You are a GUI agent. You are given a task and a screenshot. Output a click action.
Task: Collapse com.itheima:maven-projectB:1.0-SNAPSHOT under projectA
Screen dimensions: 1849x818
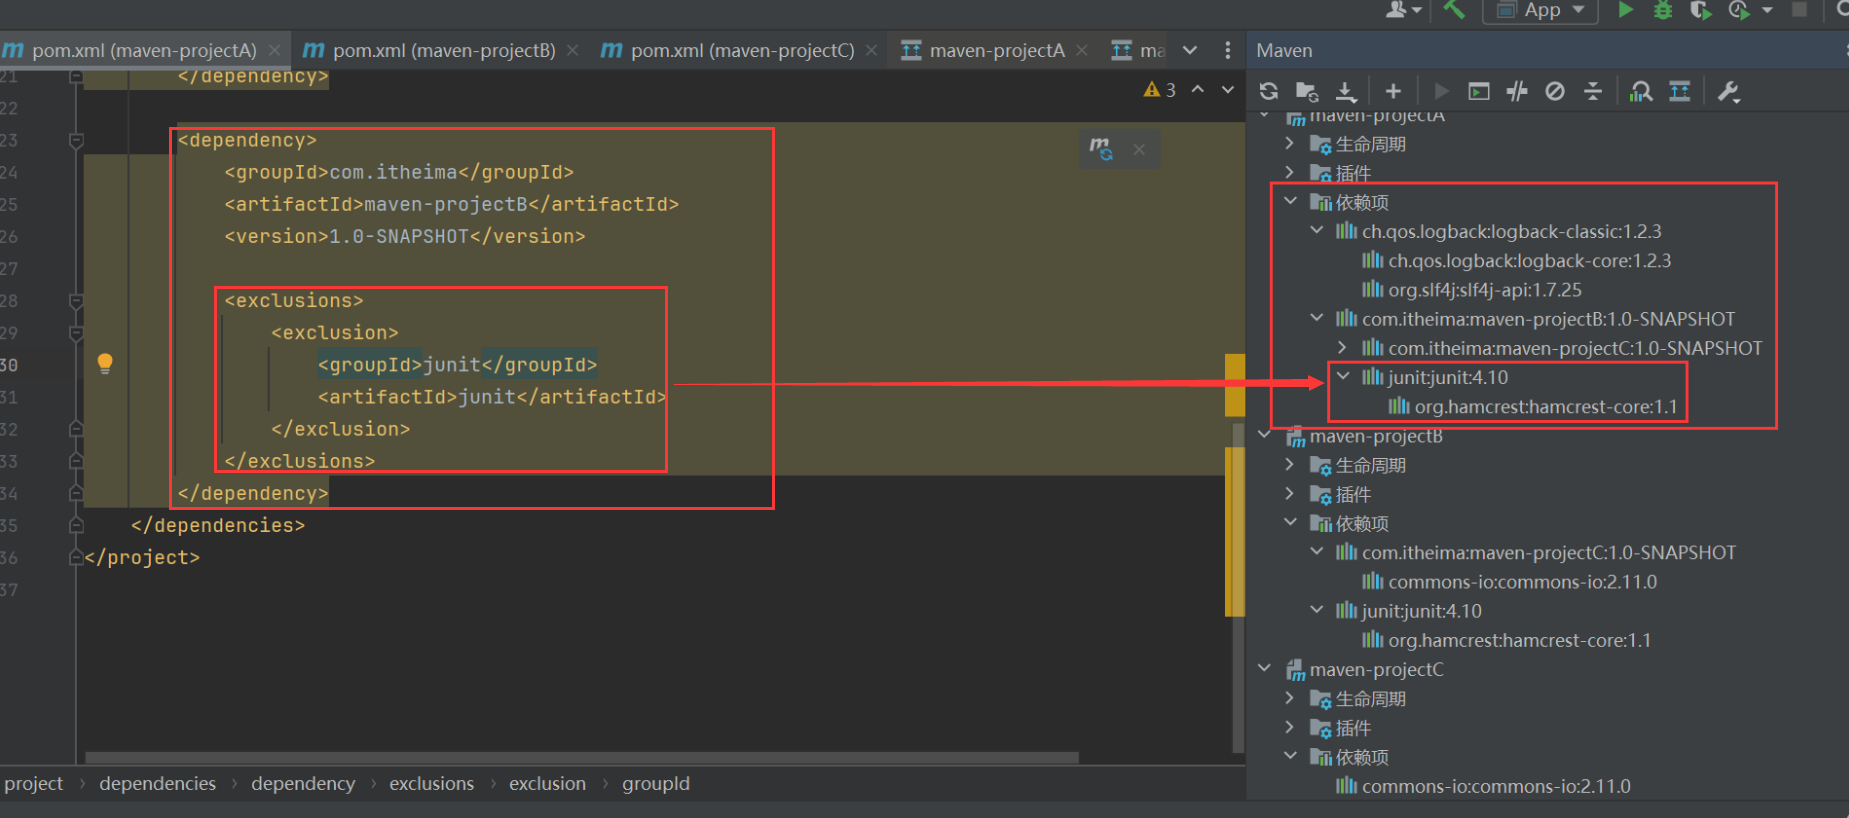pos(1317,319)
